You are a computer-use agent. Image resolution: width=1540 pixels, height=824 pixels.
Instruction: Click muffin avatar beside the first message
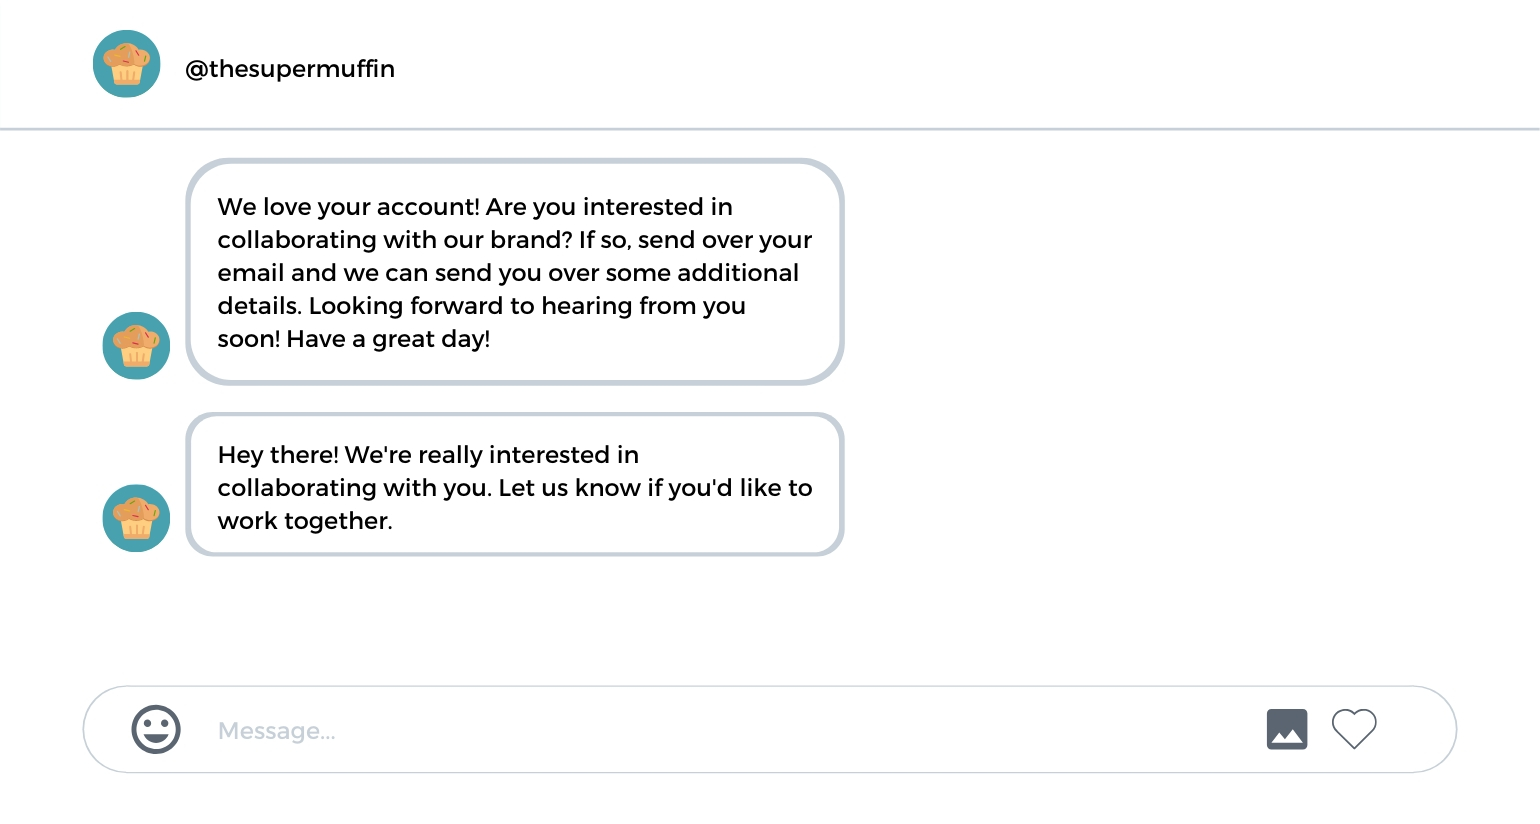click(137, 346)
